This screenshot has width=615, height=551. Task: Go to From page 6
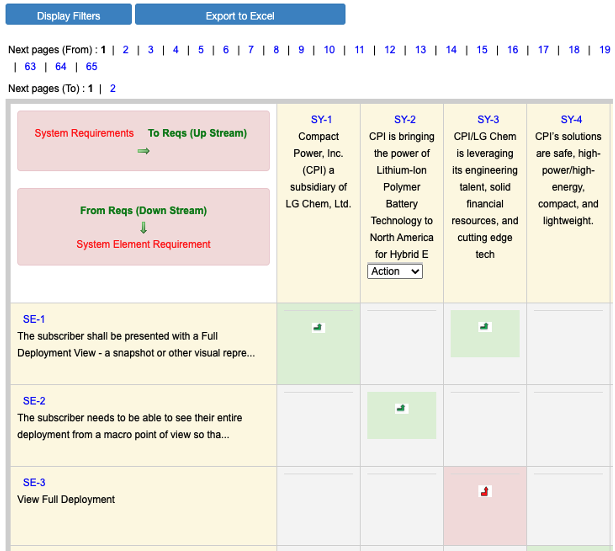[x=226, y=50]
